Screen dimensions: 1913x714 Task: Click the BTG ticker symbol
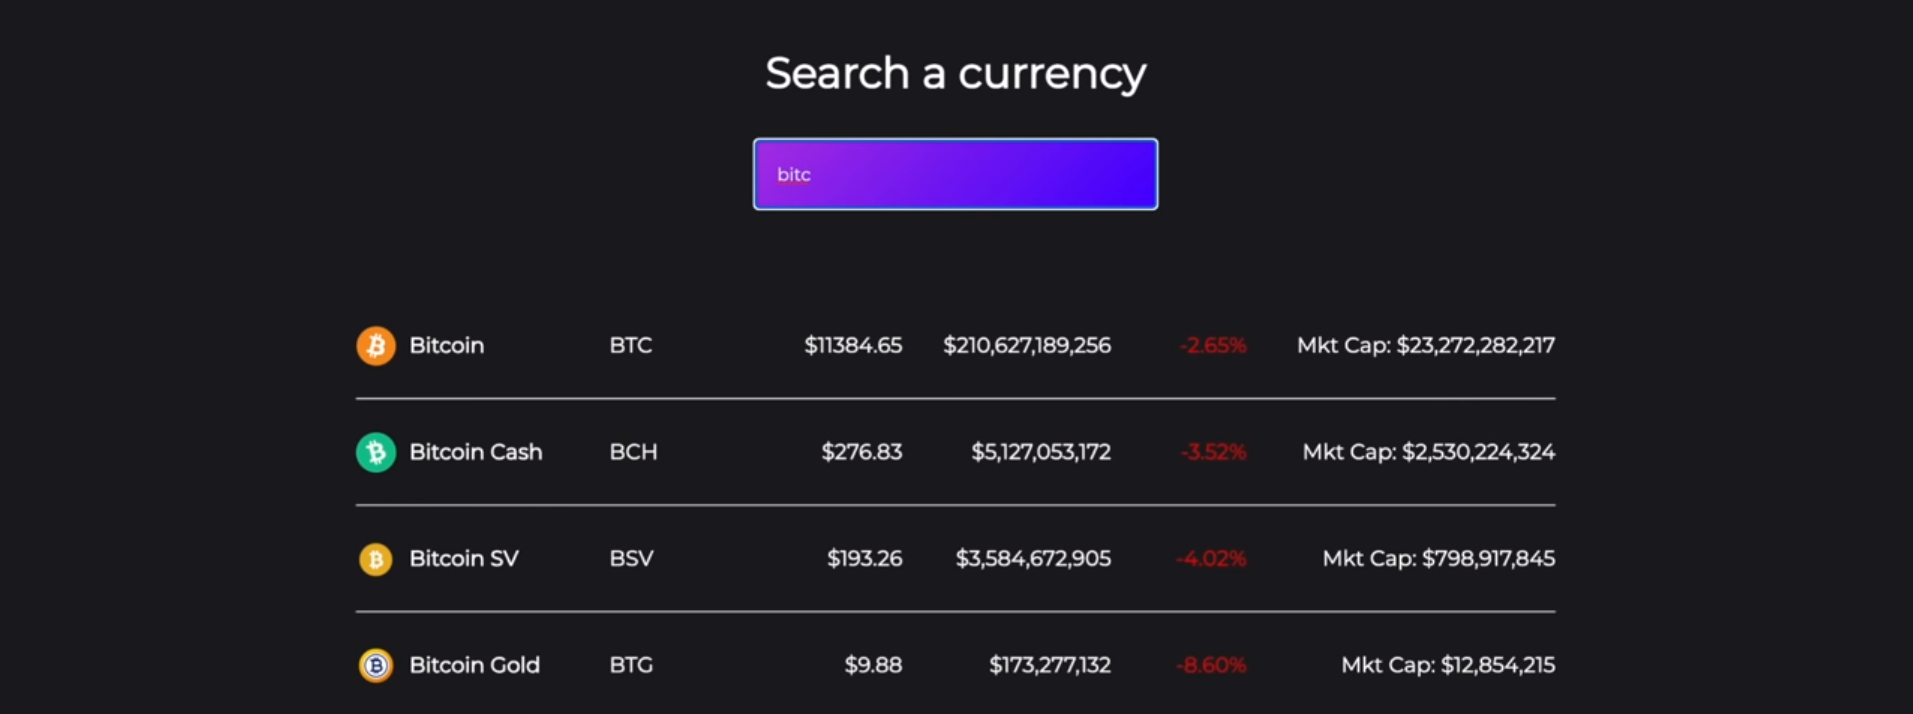pos(631,665)
